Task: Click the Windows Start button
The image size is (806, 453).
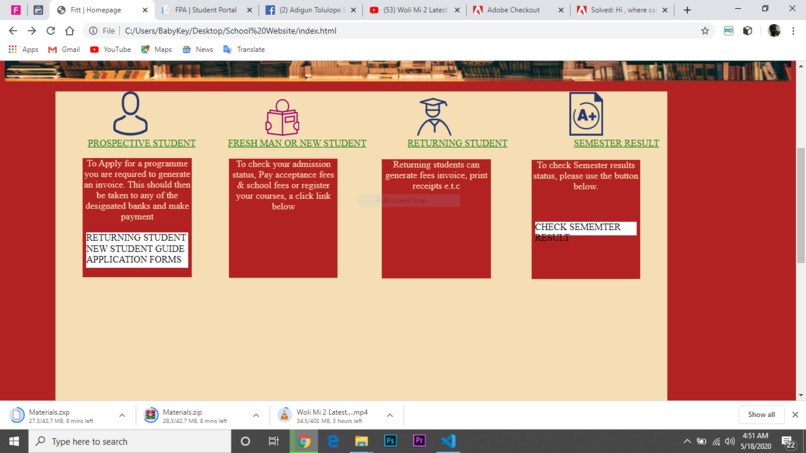Action: [14, 441]
